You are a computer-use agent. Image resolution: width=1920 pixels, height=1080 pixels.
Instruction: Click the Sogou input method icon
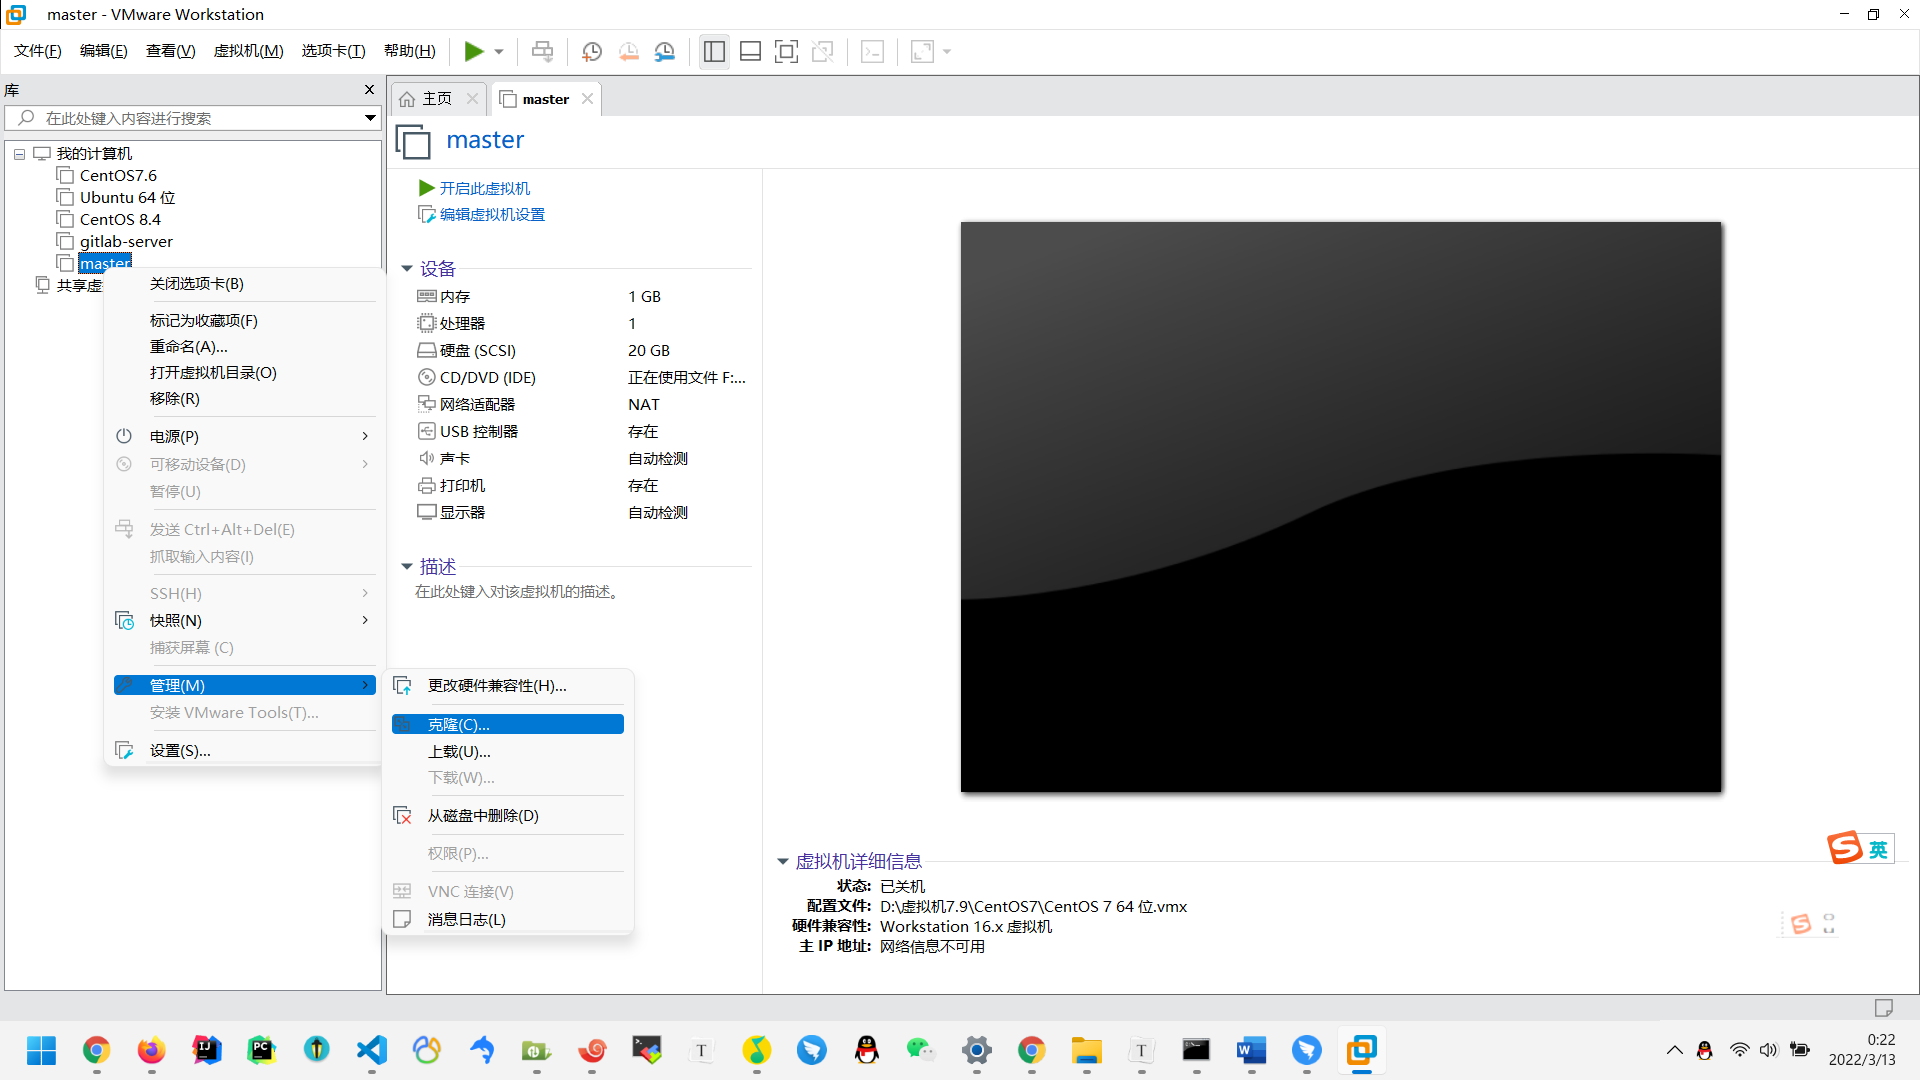point(1845,848)
